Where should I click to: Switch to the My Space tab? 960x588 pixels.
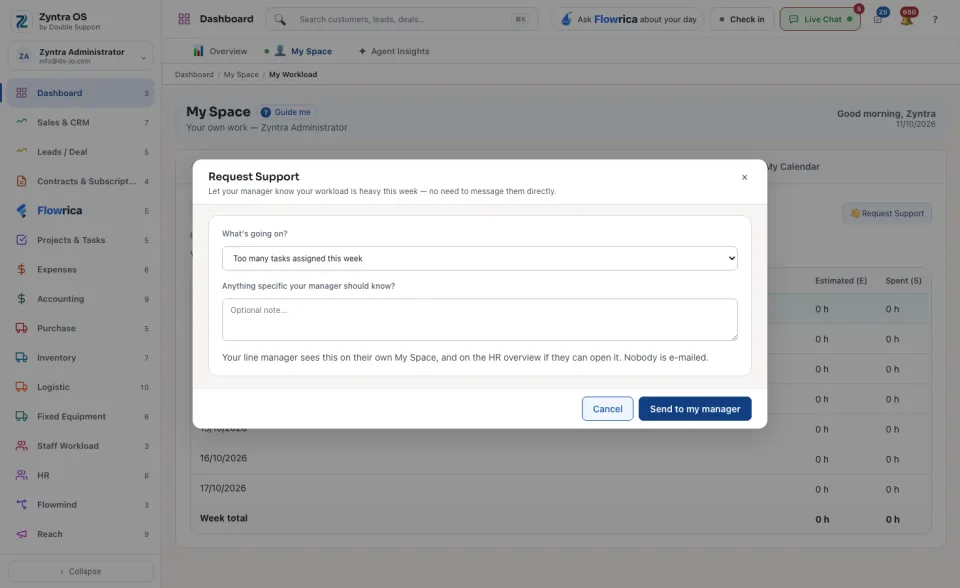[x=303, y=51]
